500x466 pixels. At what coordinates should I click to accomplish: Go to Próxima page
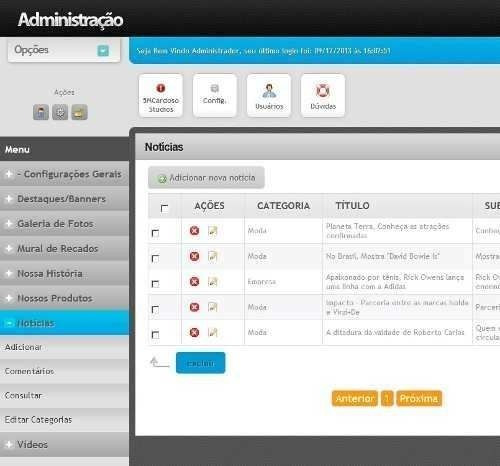click(x=419, y=398)
